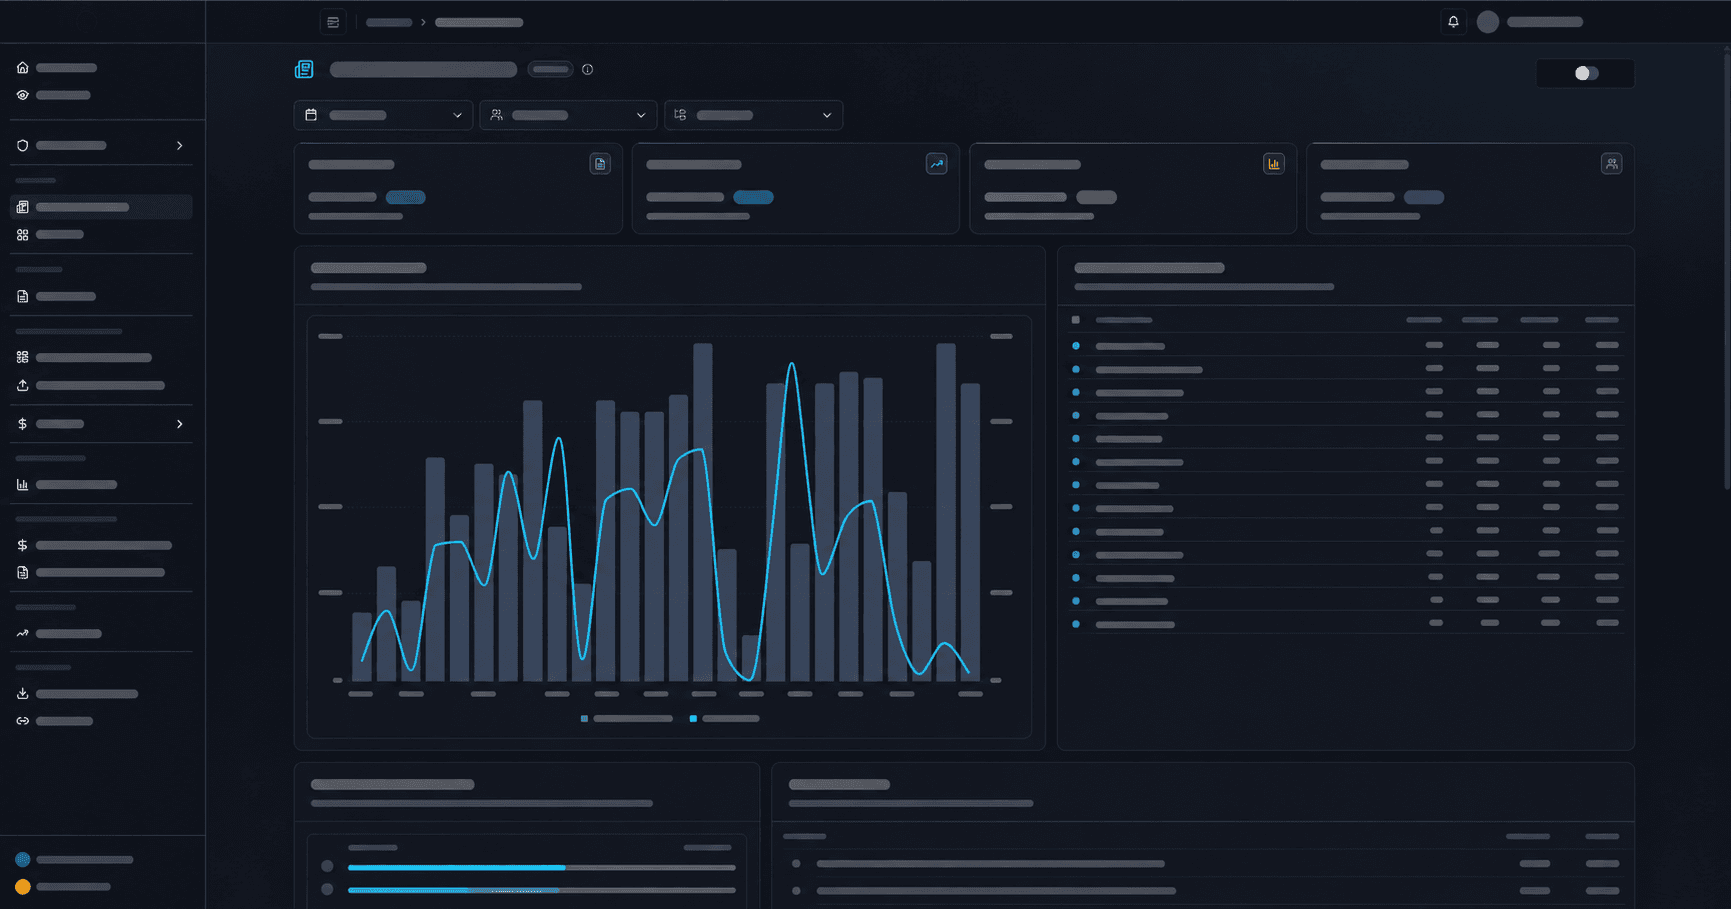Open notifications with the bell icon
Viewport: 1731px width, 909px height.
coord(1453,22)
